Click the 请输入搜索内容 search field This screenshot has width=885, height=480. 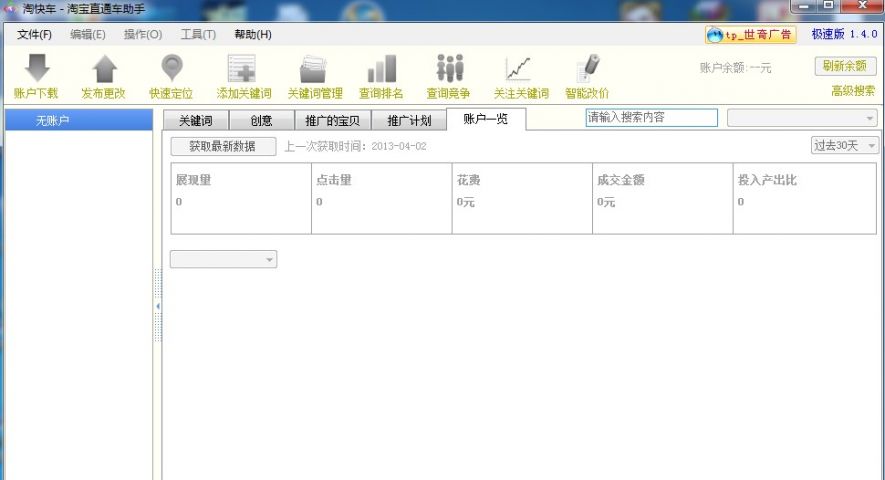(x=651, y=118)
